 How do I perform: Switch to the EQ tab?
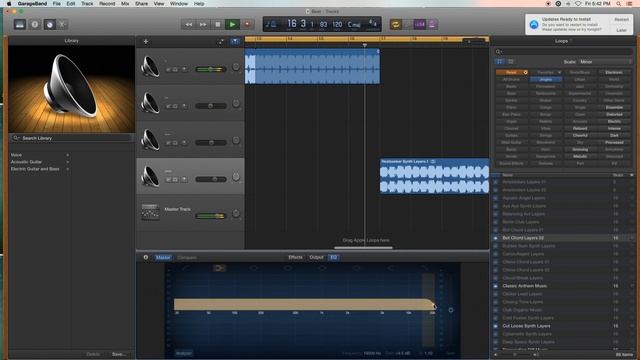click(x=333, y=258)
